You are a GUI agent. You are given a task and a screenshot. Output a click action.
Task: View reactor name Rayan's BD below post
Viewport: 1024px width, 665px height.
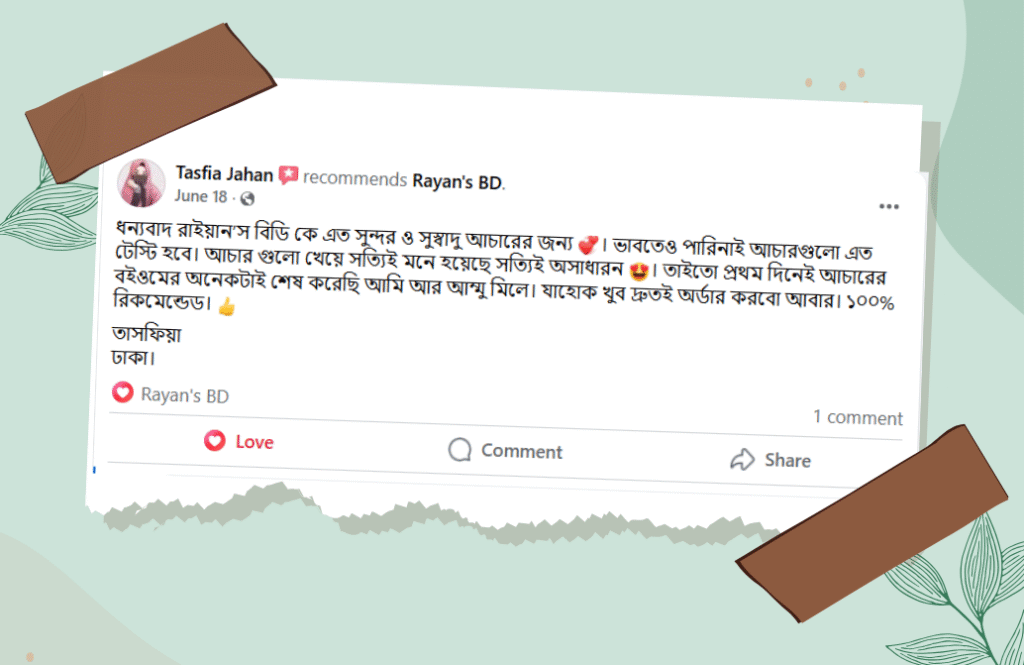pyautogui.click(x=185, y=395)
